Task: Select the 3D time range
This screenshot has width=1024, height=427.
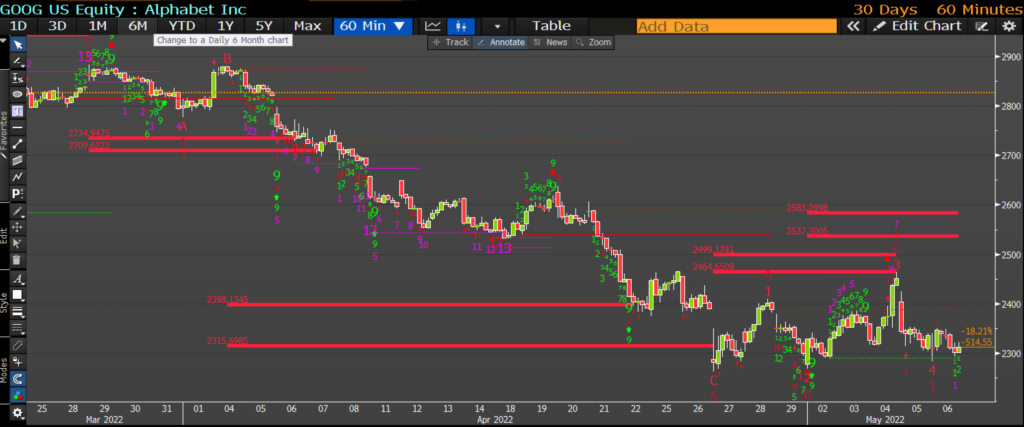Action: (58, 26)
